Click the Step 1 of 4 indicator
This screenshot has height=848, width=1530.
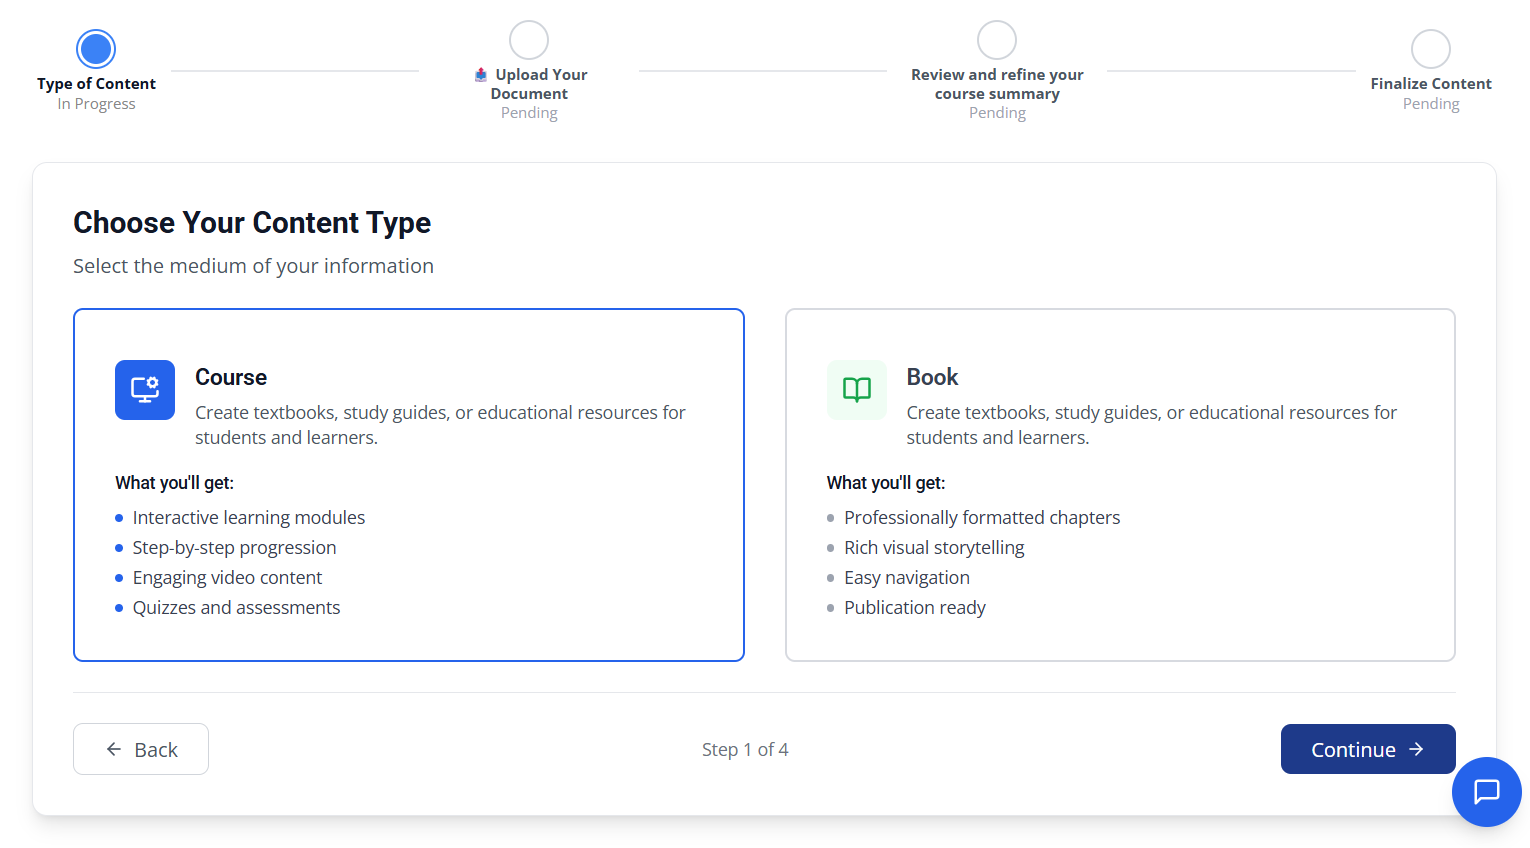pos(745,748)
